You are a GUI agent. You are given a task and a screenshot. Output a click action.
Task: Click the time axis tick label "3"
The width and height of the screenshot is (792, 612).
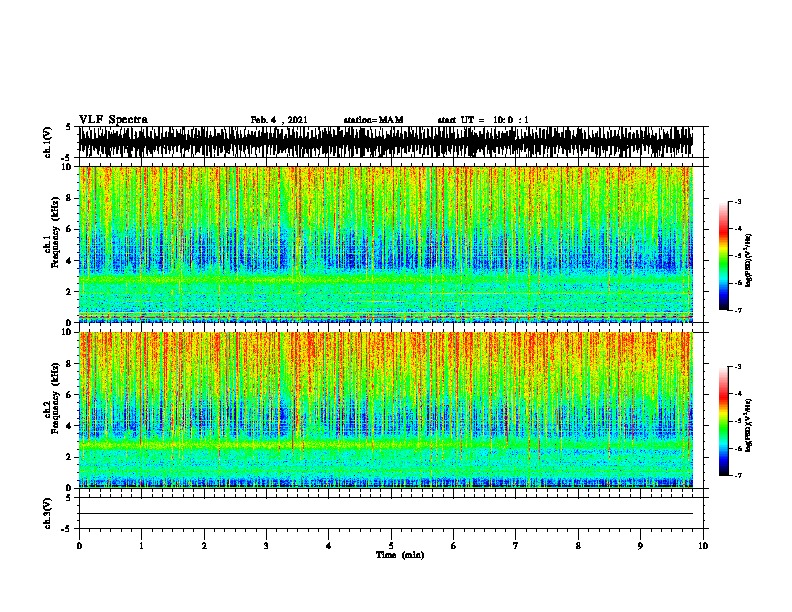click(266, 545)
